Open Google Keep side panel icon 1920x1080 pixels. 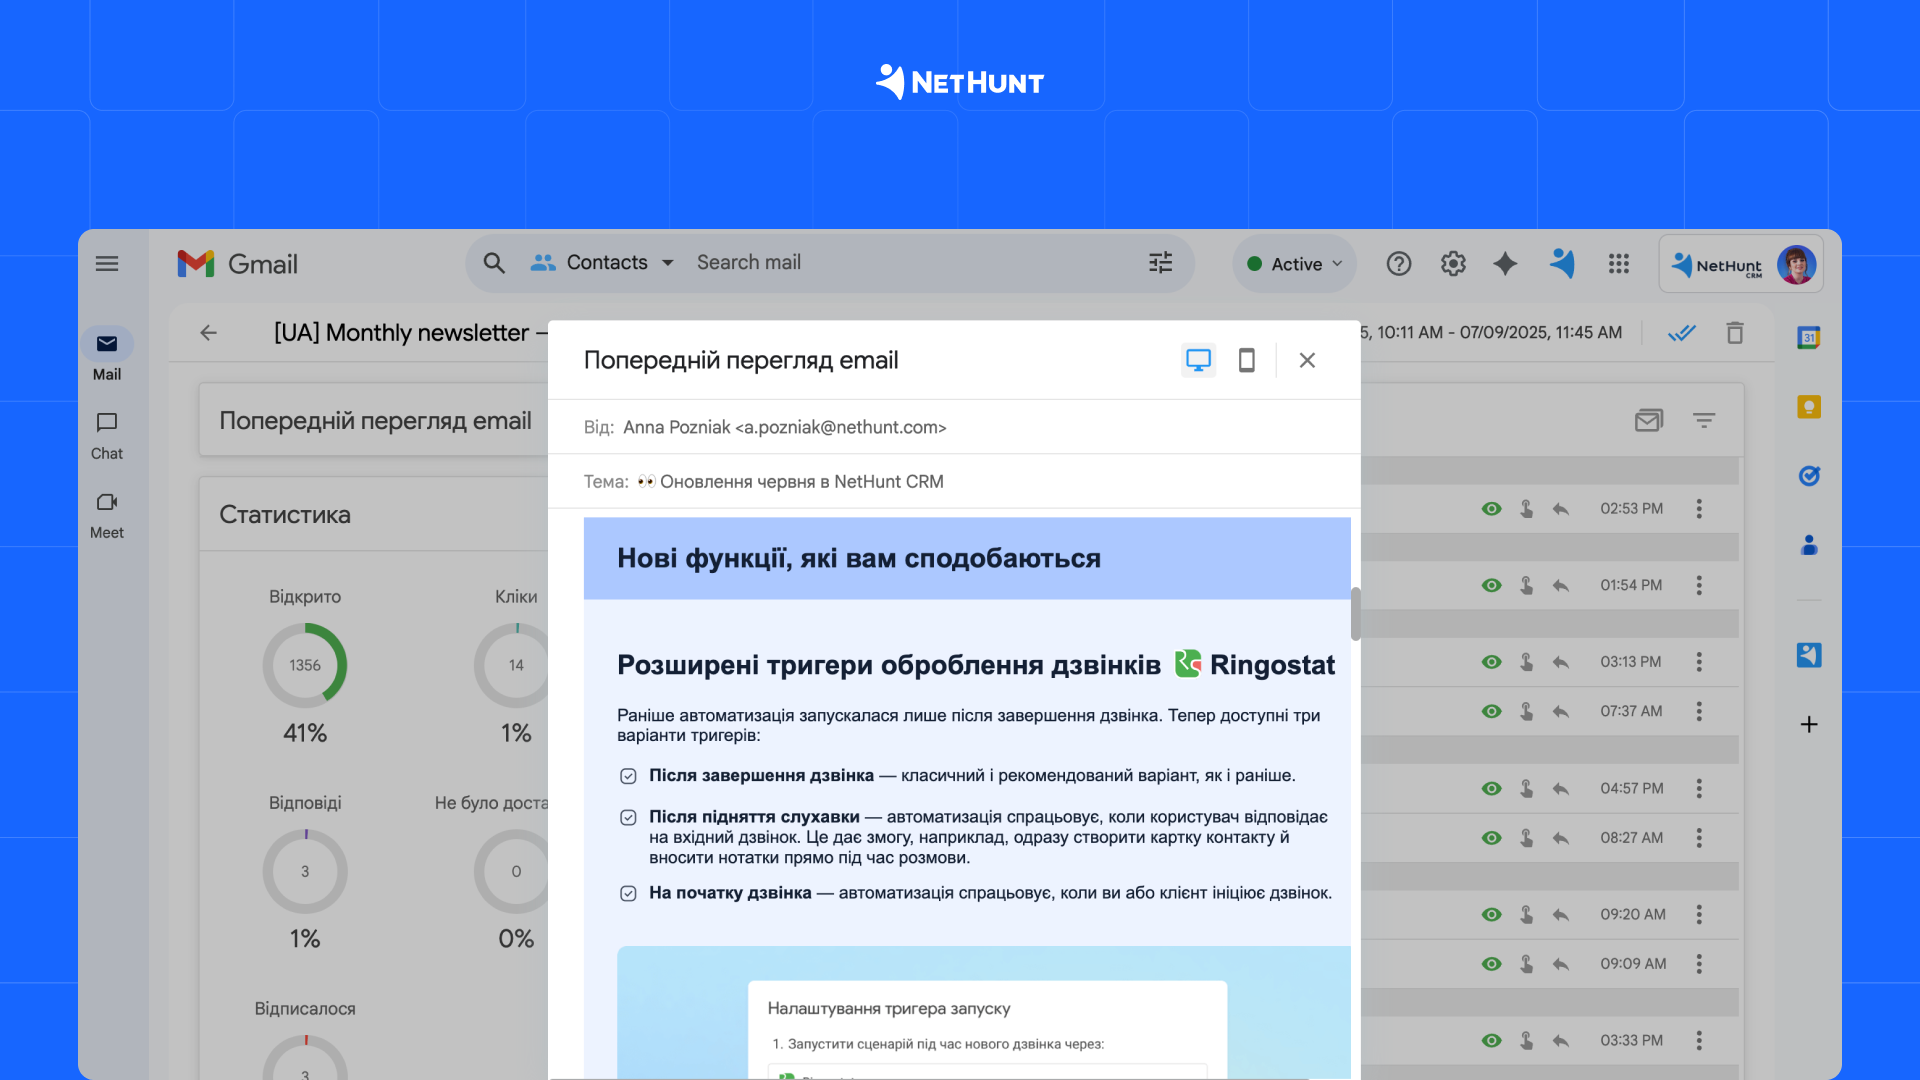pos(1809,407)
